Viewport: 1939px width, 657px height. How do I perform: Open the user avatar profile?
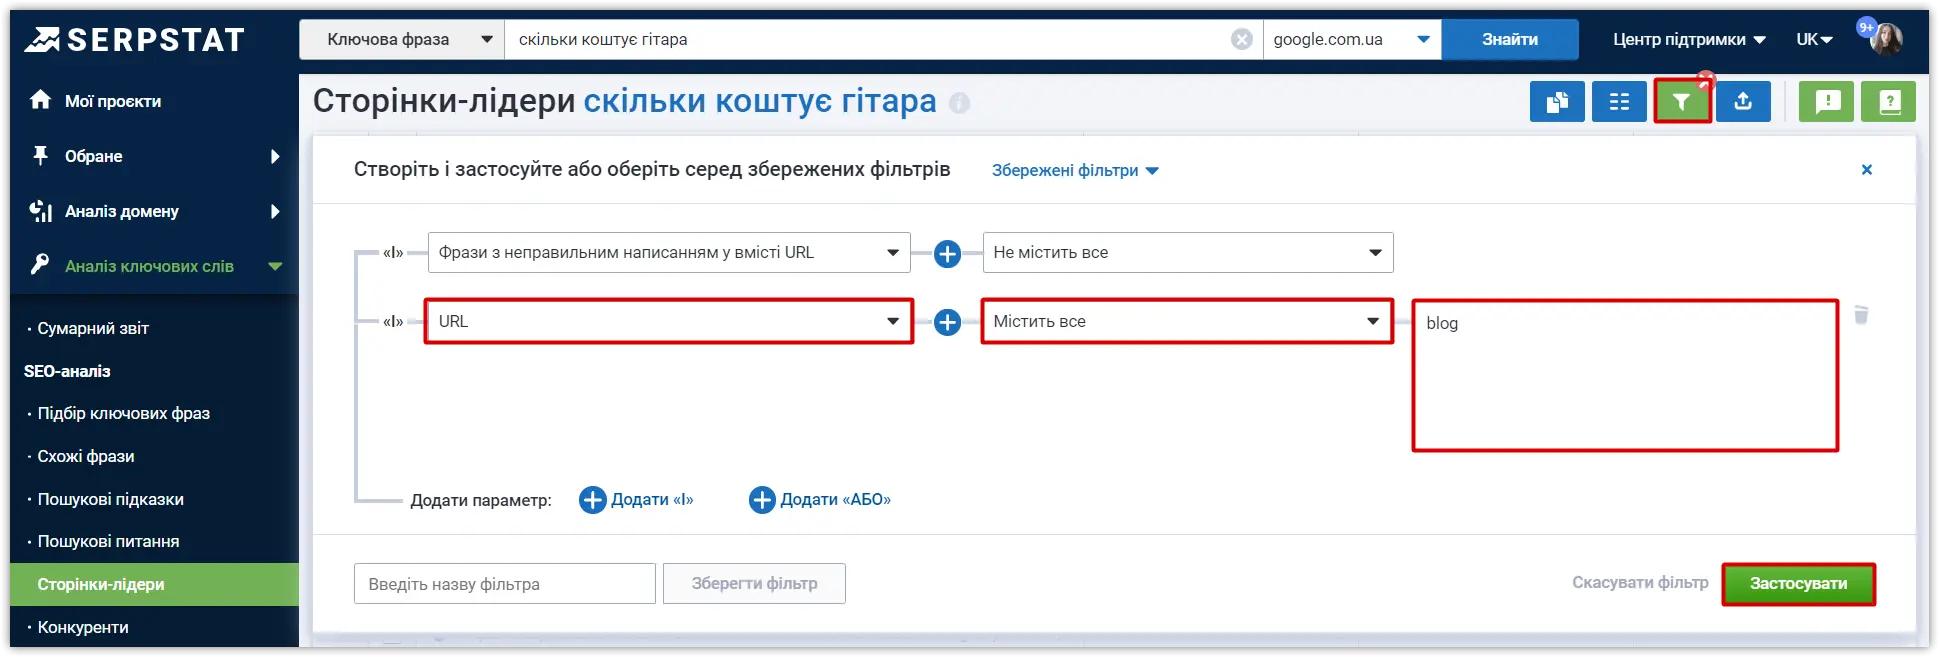[x=1886, y=39]
